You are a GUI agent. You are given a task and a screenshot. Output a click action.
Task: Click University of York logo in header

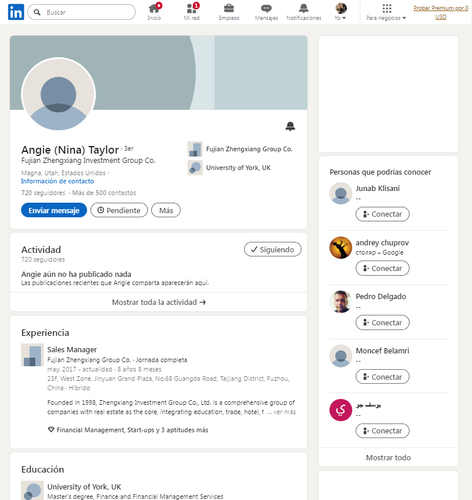pyautogui.click(x=195, y=168)
